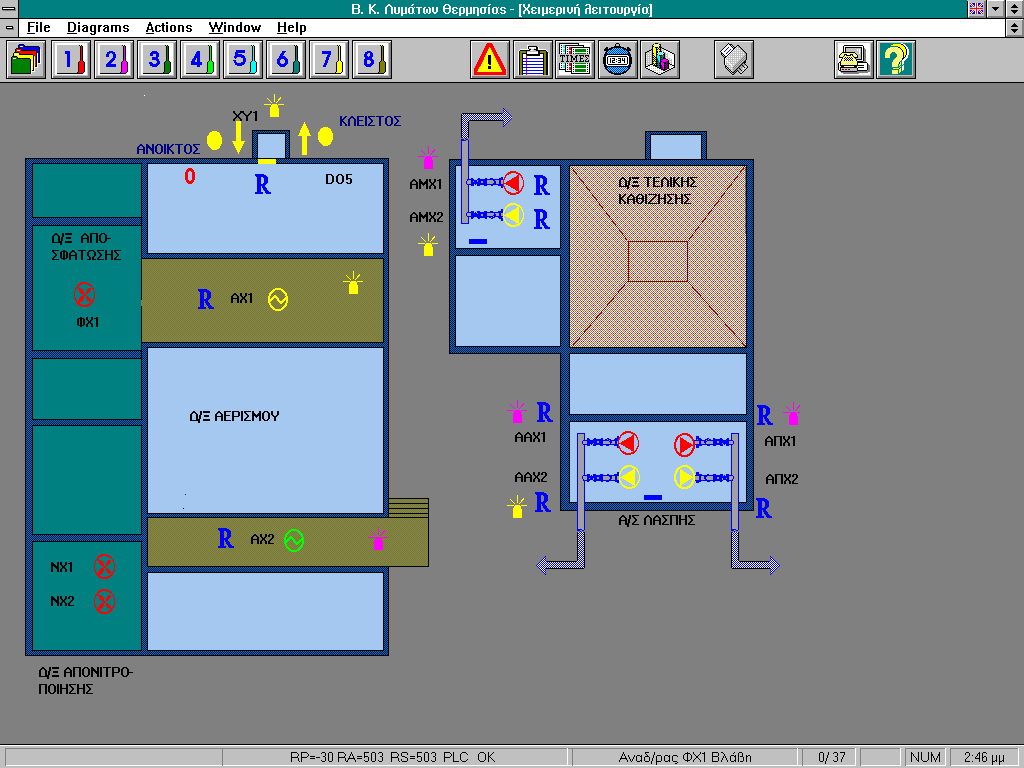Open the Diagrams menu

[x=98, y=27]
